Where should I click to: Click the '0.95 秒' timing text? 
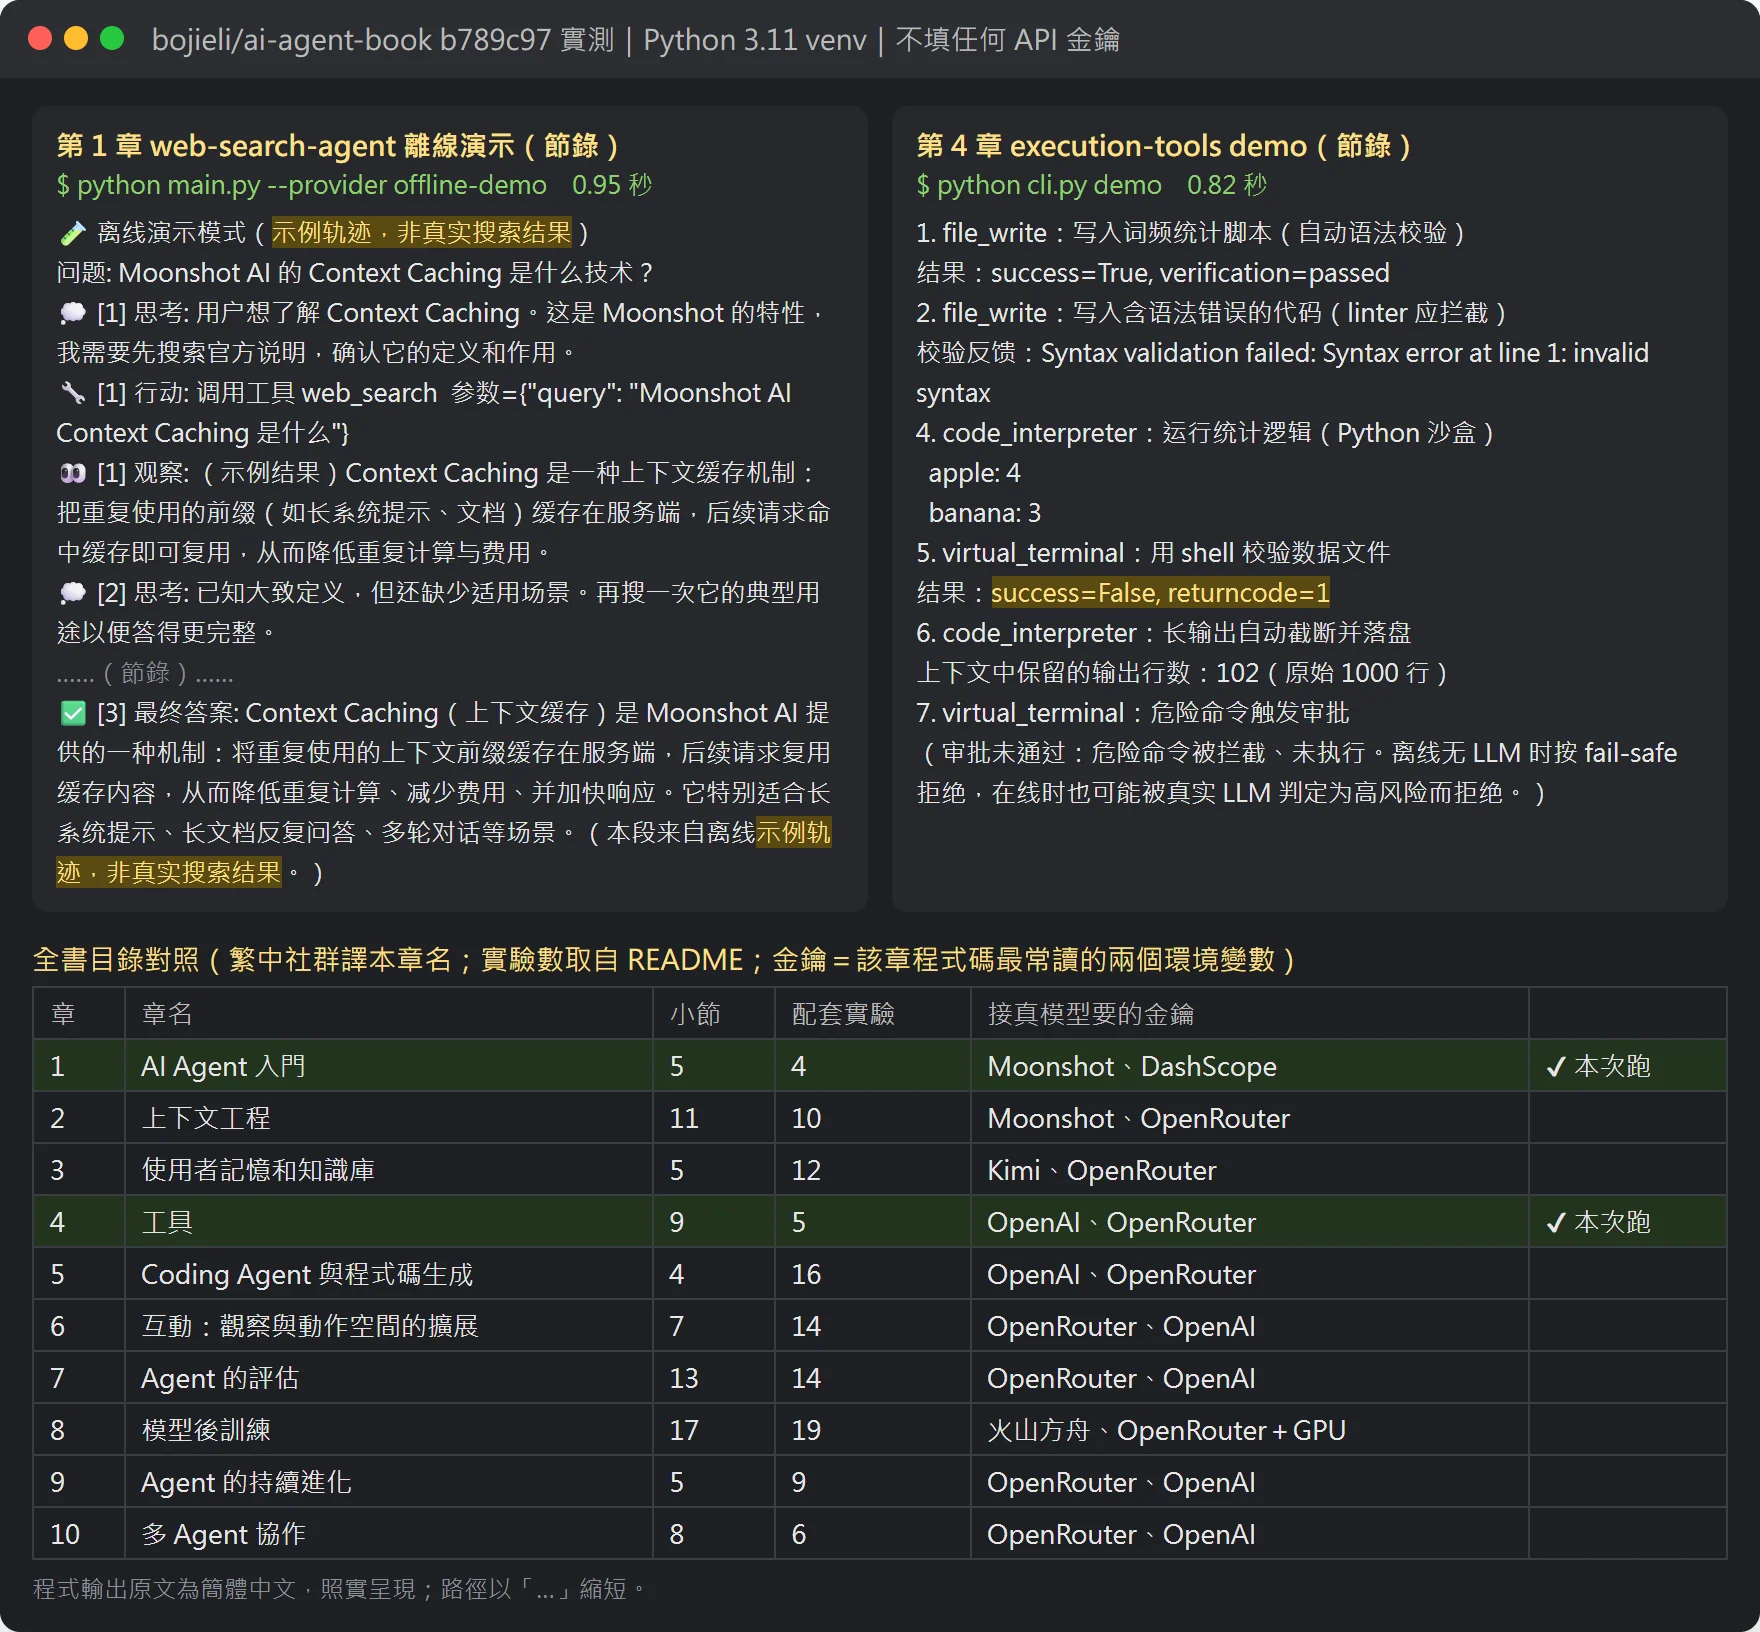[x=612, y=185]
